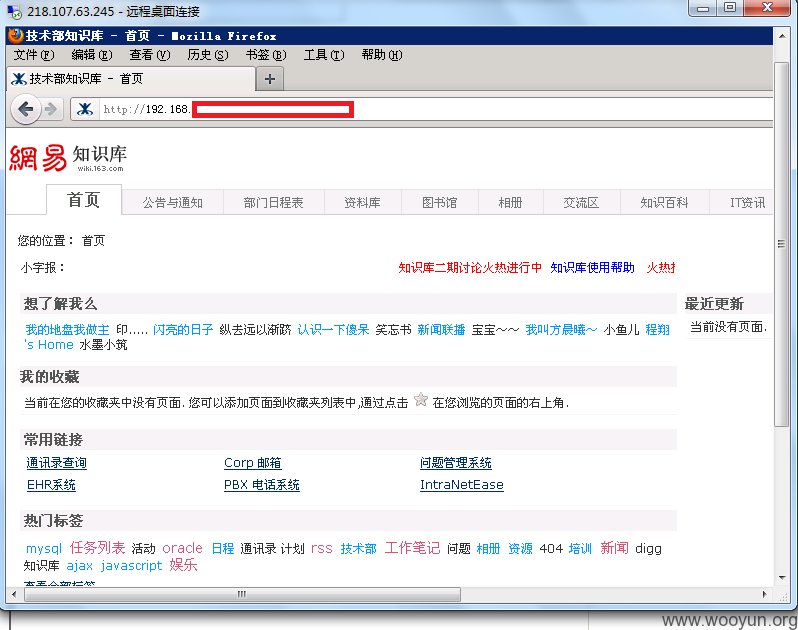This screenshot has width=798, height=630.
Task: Switch to the 图书馆 tab
Action: 440,203
